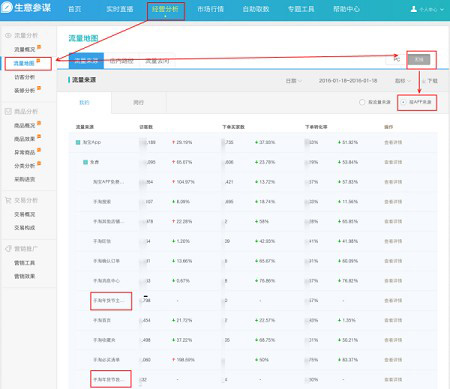Image resolution: width=450 pixels, height=389 pixels.
Task: Open 商品效果 in the sidebar
Action: pyautogui.click(x=24, y=139)
